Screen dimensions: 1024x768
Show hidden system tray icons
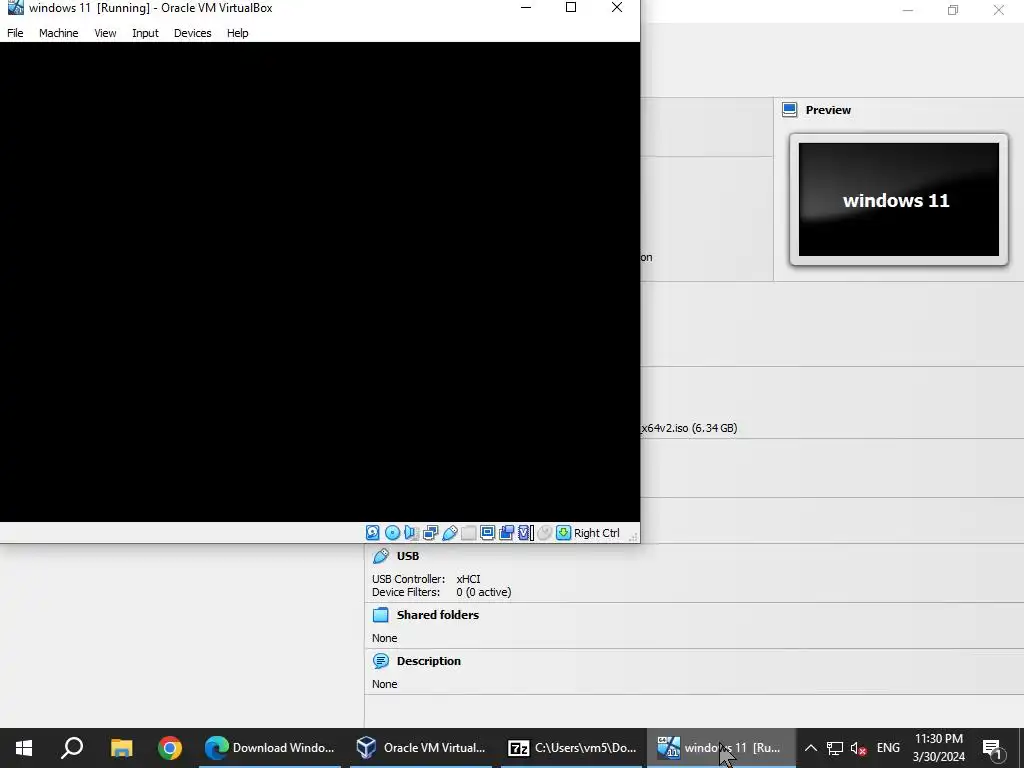click(x=810, y=748)
